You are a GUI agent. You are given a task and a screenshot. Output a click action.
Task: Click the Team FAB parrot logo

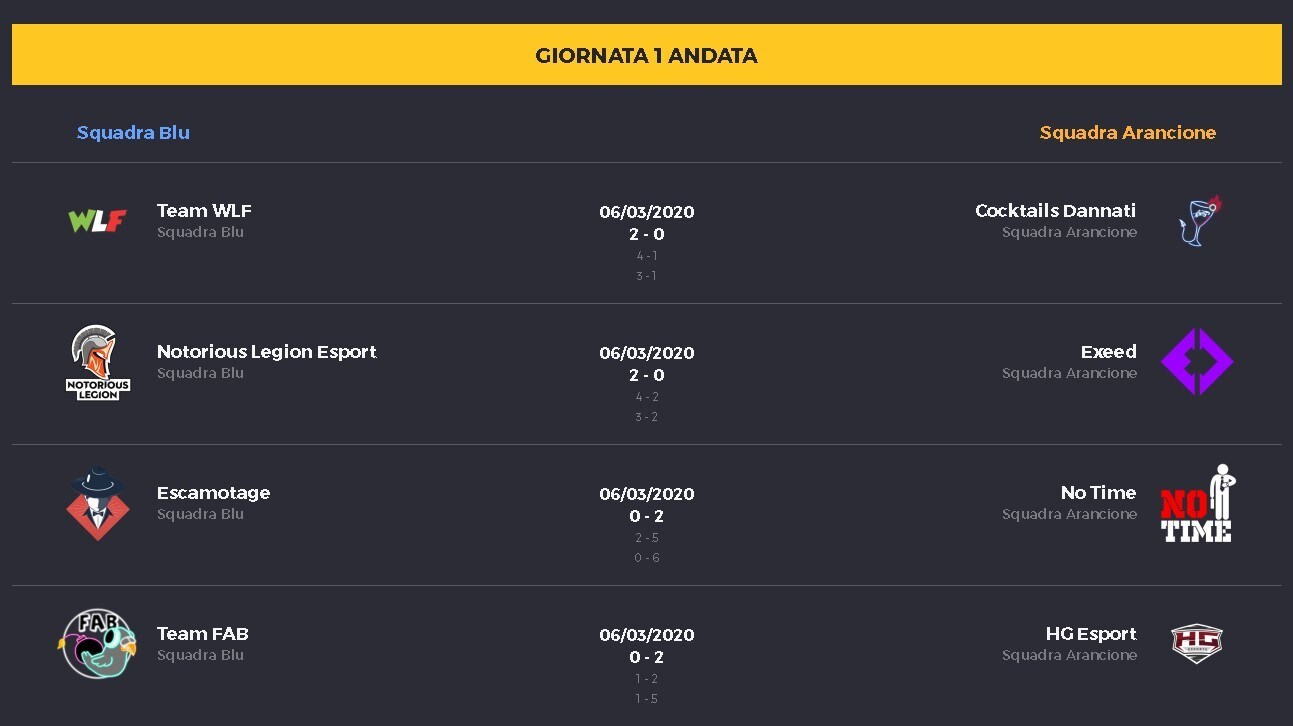[x=97, y=644]
